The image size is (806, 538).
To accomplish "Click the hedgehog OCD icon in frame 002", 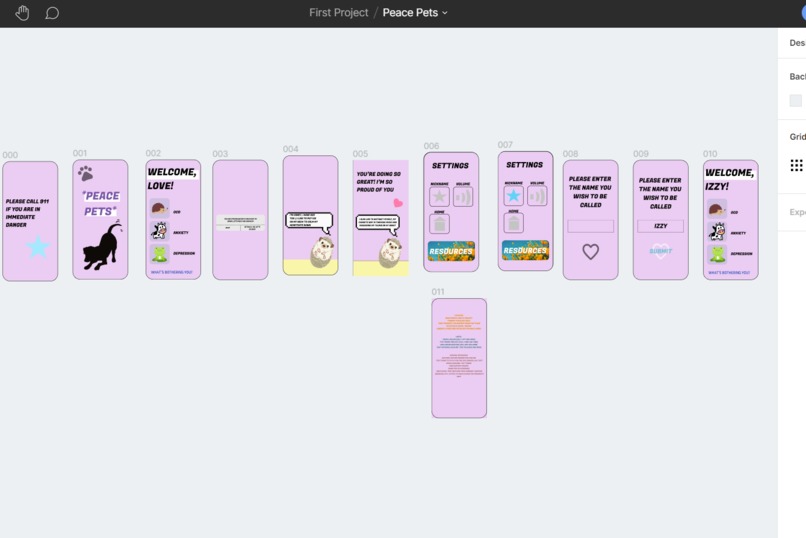I will (x=159, y=209).
